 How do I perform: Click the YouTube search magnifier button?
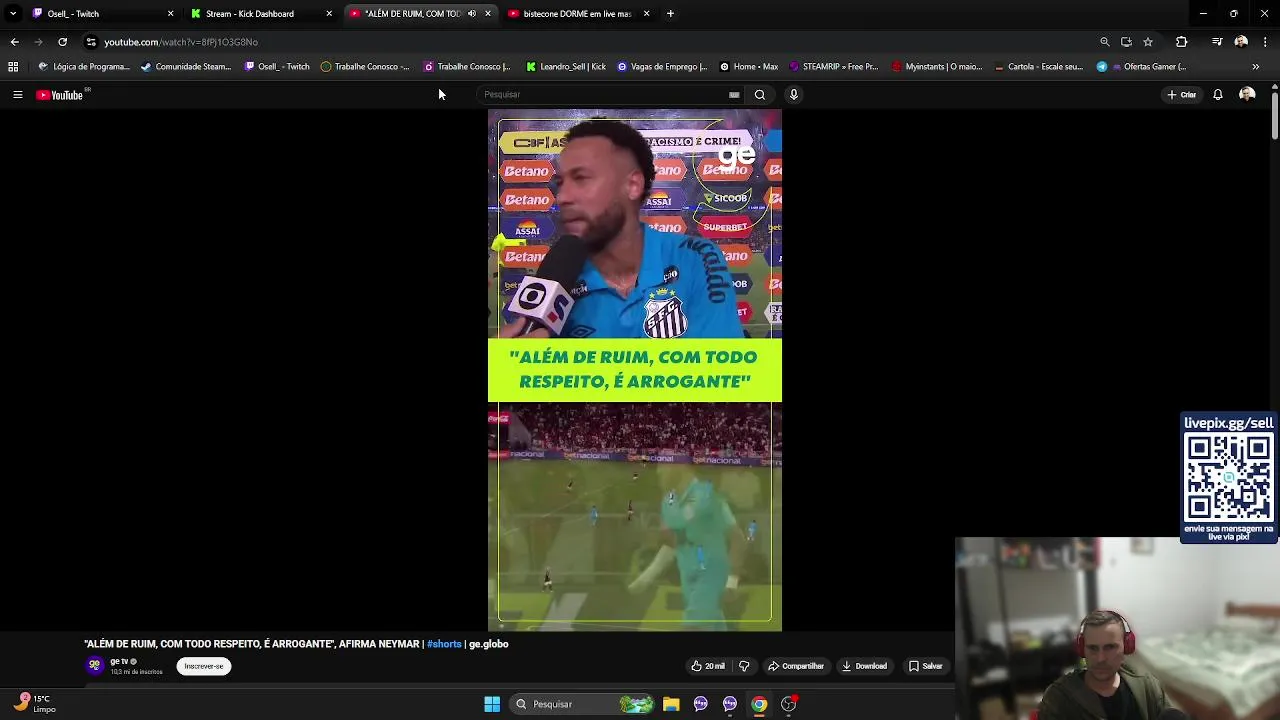760,95
